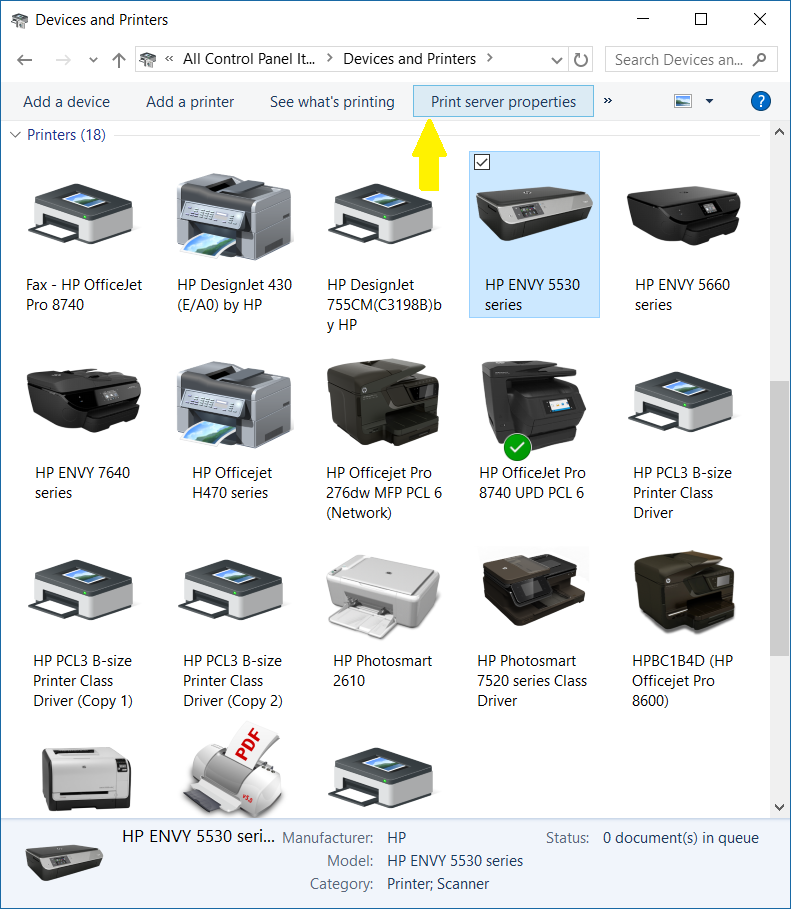
Task: Click the change view icon in the toolbar
Action: (x=683, y=101)
